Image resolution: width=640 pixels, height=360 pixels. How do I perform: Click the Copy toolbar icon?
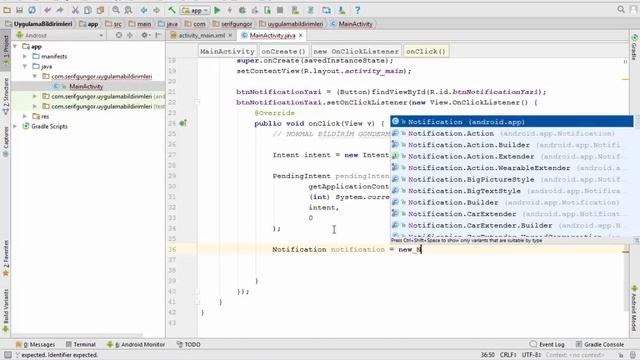(88, 10)
